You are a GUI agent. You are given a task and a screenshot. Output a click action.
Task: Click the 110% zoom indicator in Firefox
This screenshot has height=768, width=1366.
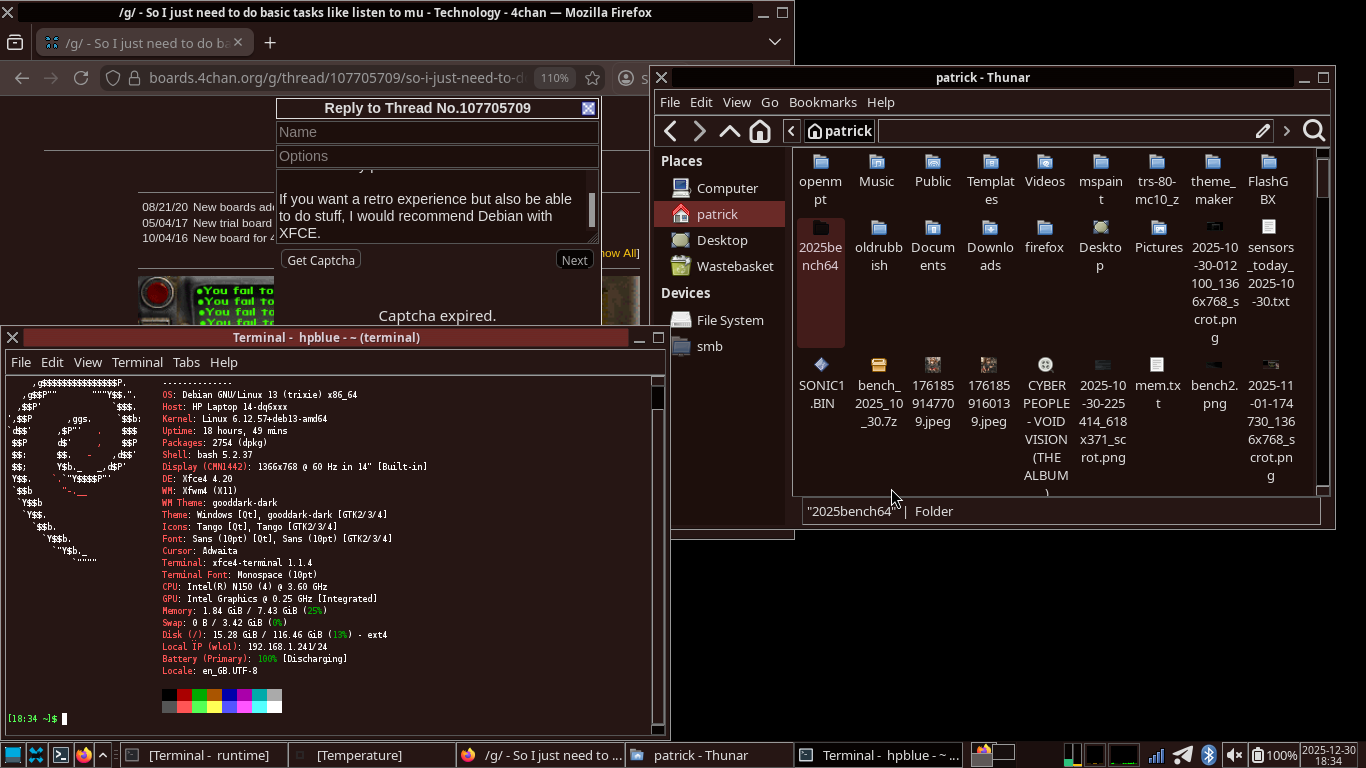coord(554,78)
